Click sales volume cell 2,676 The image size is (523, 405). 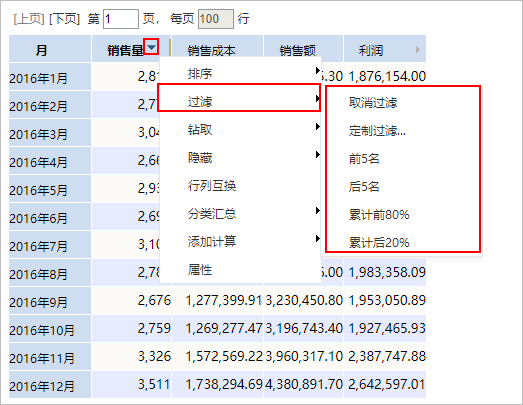(x=131, y=301)
